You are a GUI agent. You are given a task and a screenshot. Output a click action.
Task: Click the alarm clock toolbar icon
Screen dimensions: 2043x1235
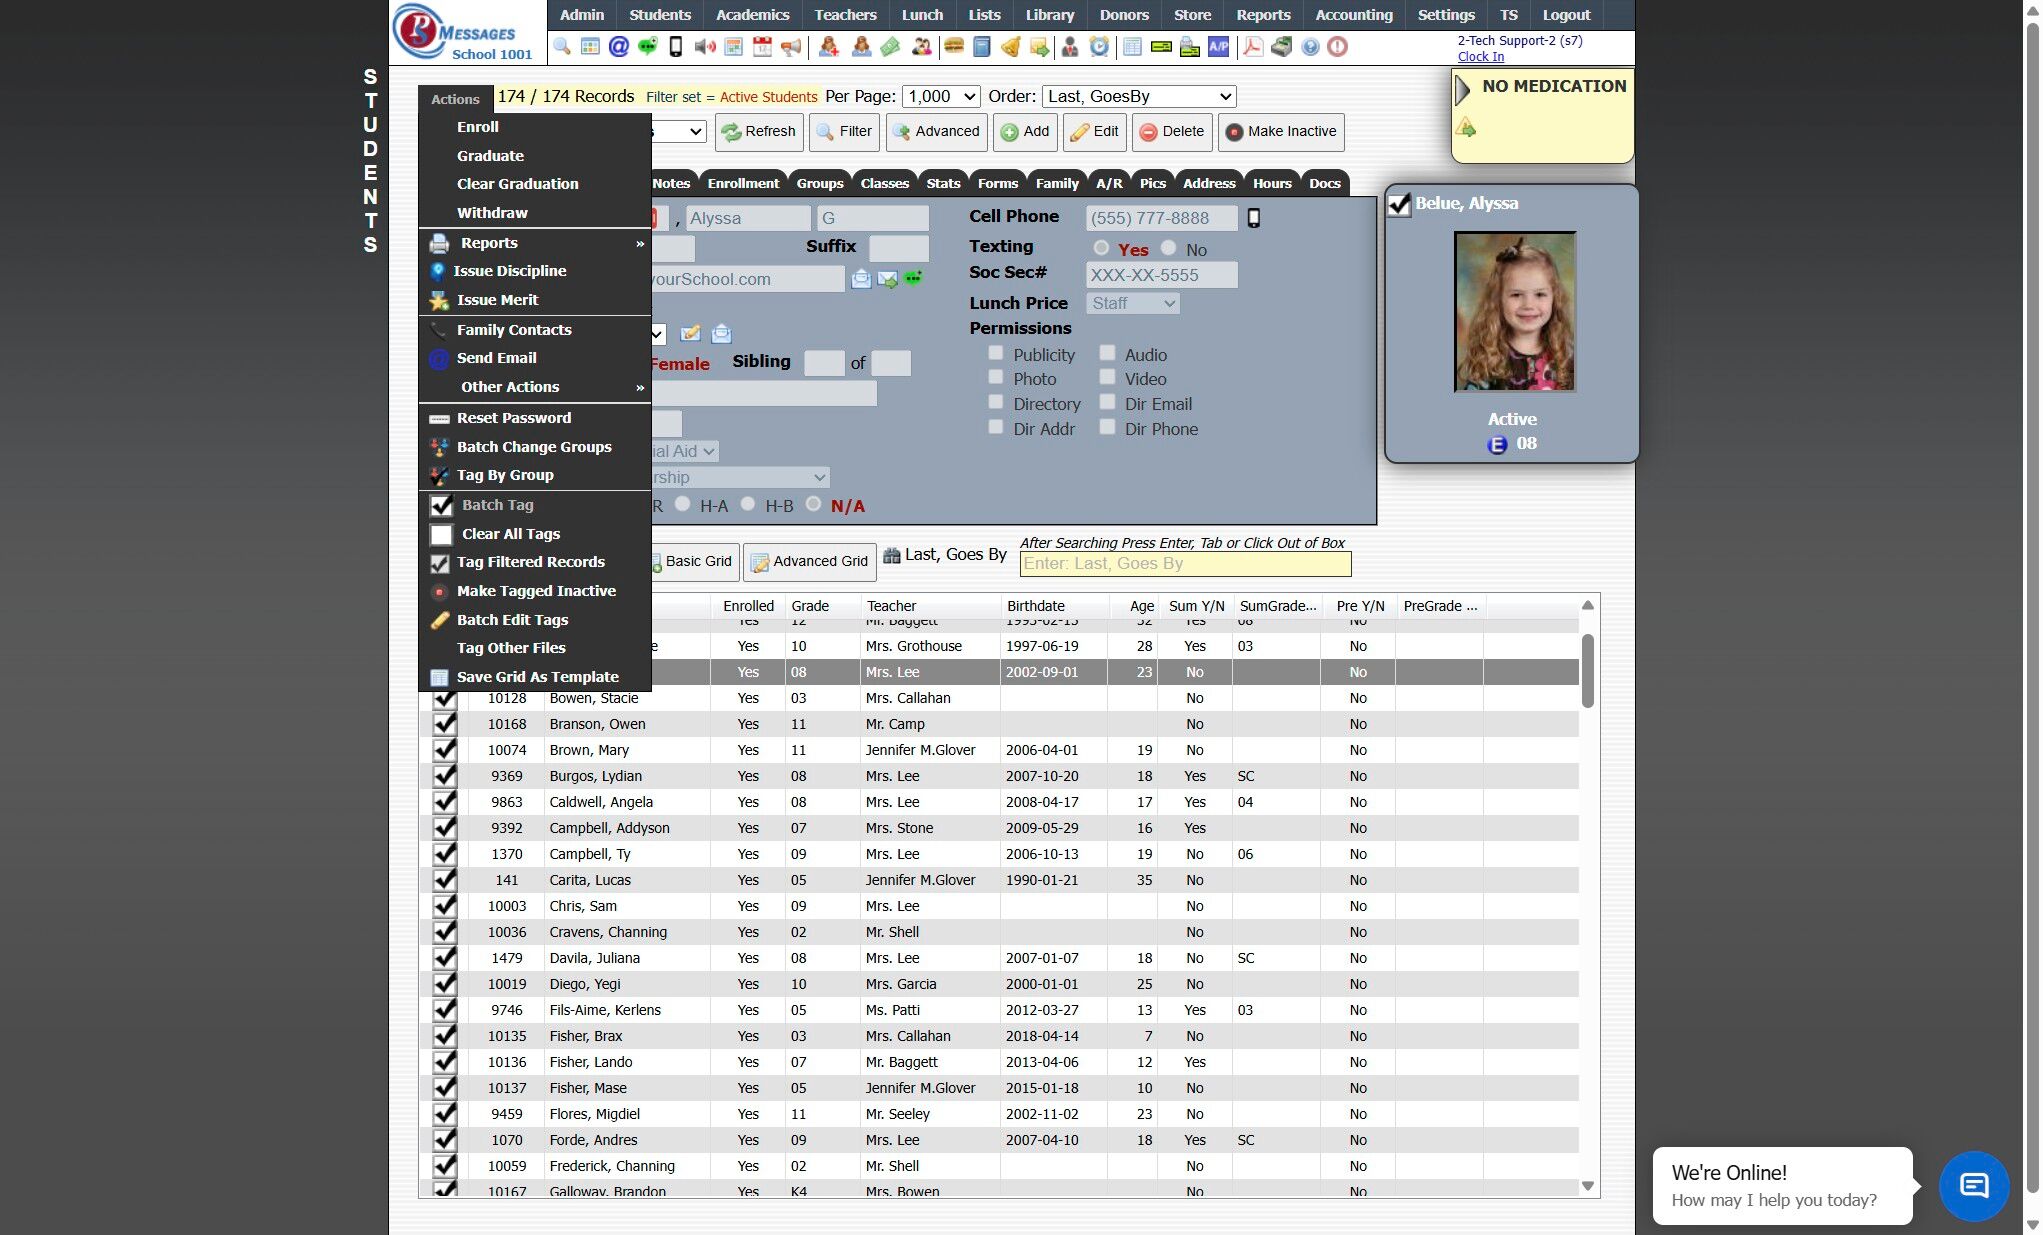pos(1099,47)
